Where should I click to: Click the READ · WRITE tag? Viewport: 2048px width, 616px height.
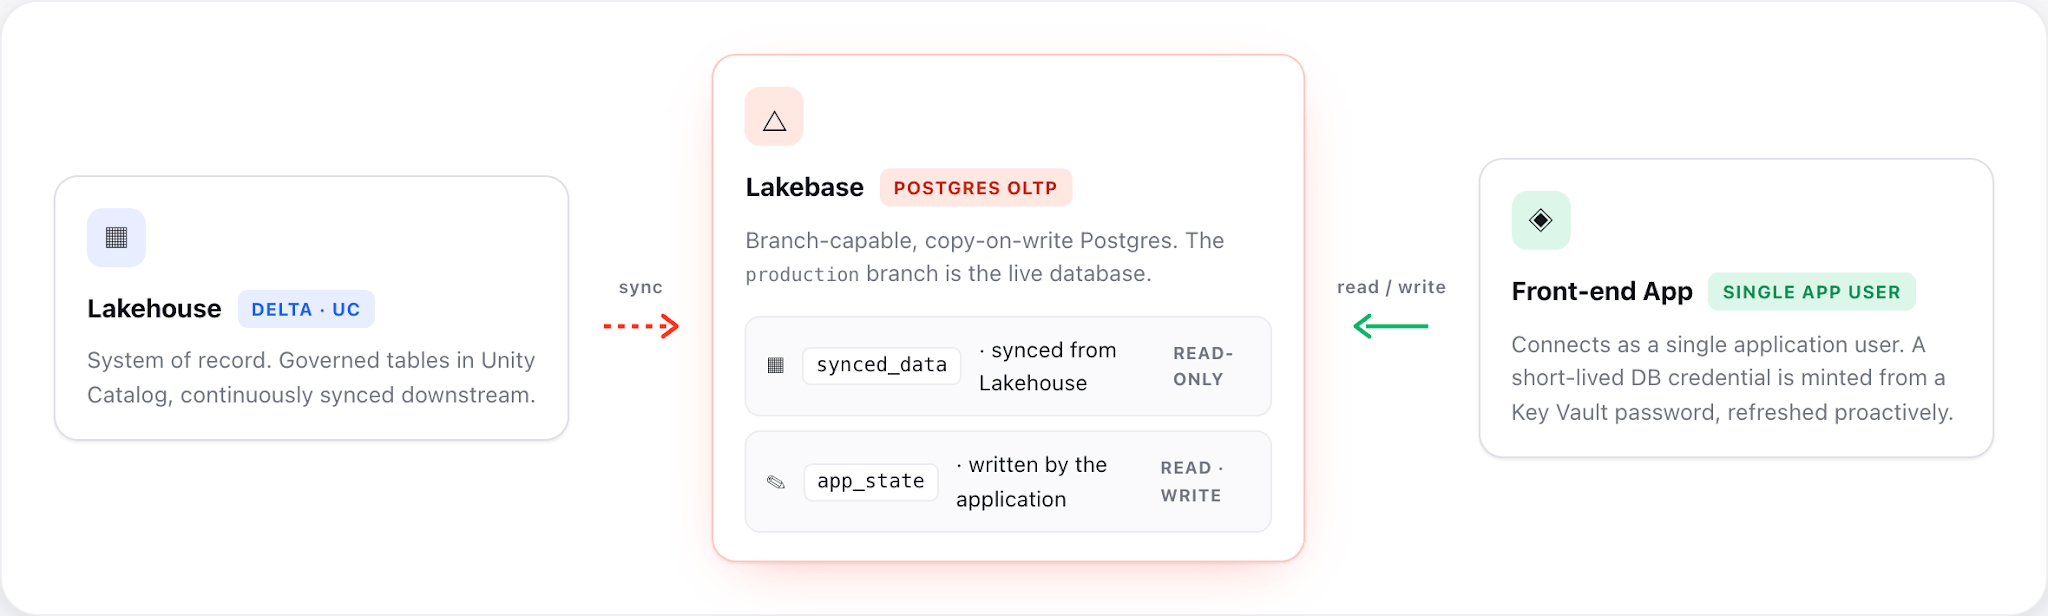coord(1192,482)
